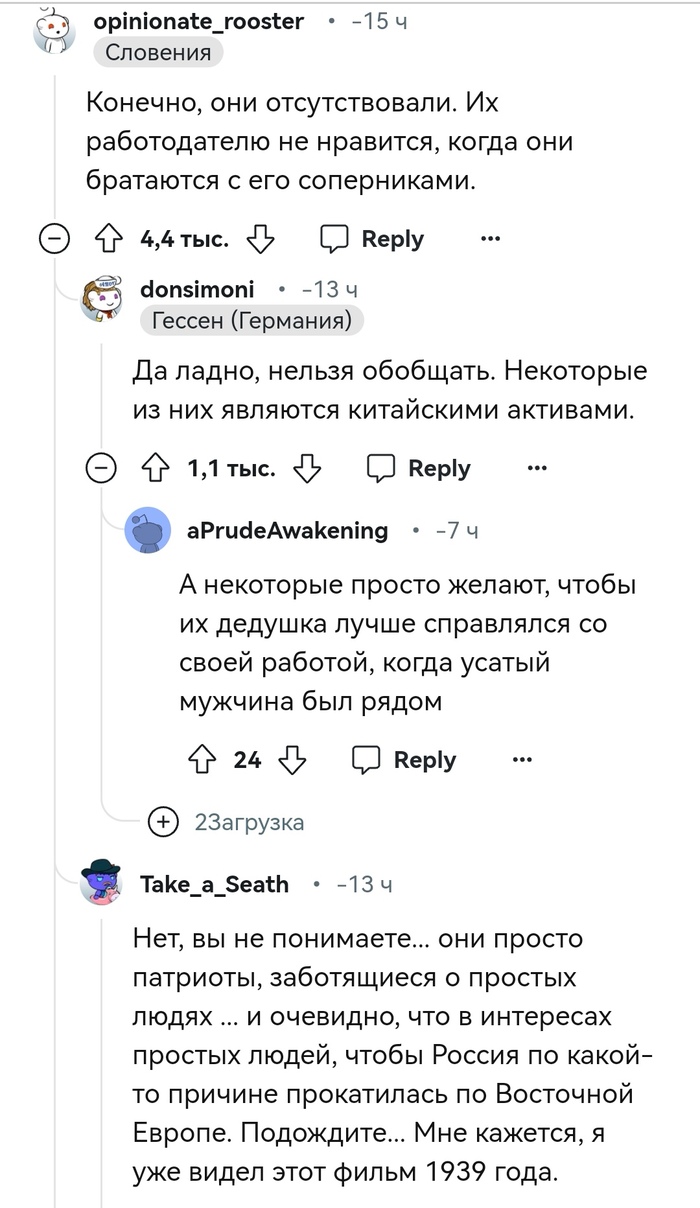Reply to aPrudeAwakening's comment

pyautogui.click(x=405, y=760)
